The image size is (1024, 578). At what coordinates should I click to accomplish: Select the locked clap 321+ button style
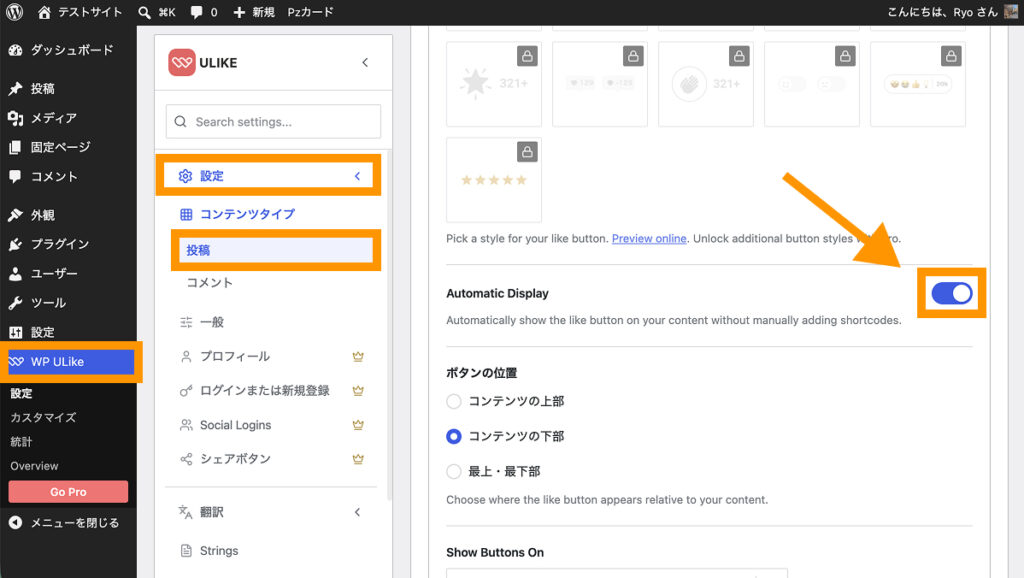[x=705, y=84]
